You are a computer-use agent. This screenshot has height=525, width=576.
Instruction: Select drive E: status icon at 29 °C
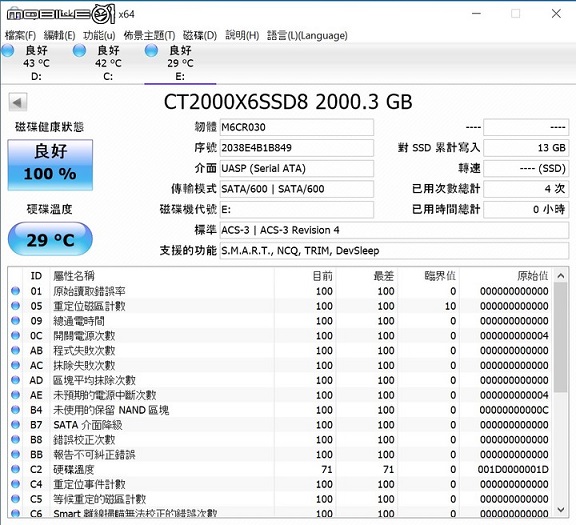[x=151, y=51]
